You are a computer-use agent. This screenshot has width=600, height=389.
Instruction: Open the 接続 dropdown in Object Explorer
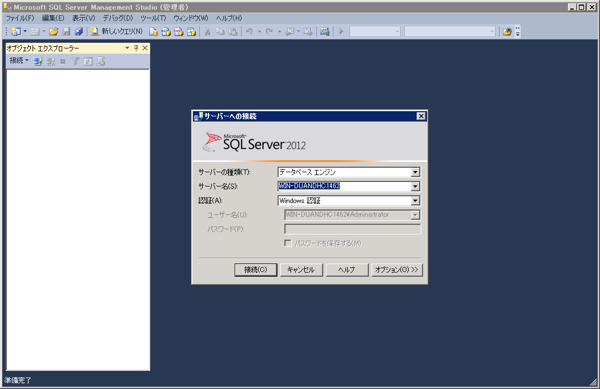pyautogui.click(x=19, y=60)
